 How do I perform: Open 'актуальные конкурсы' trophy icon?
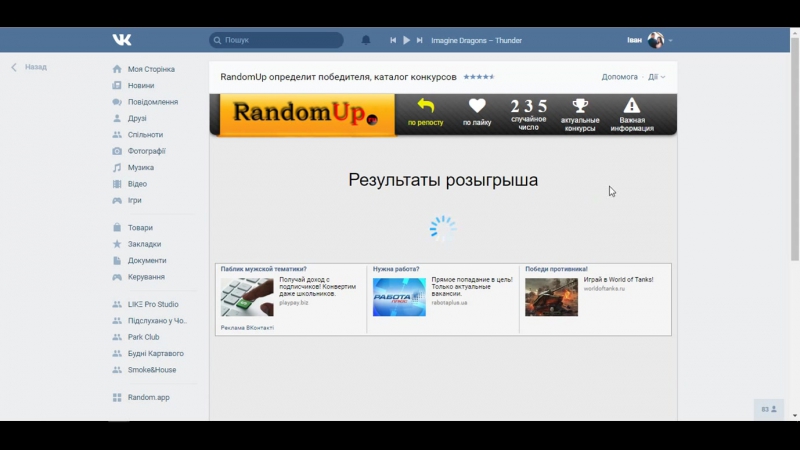coord(580,107)
